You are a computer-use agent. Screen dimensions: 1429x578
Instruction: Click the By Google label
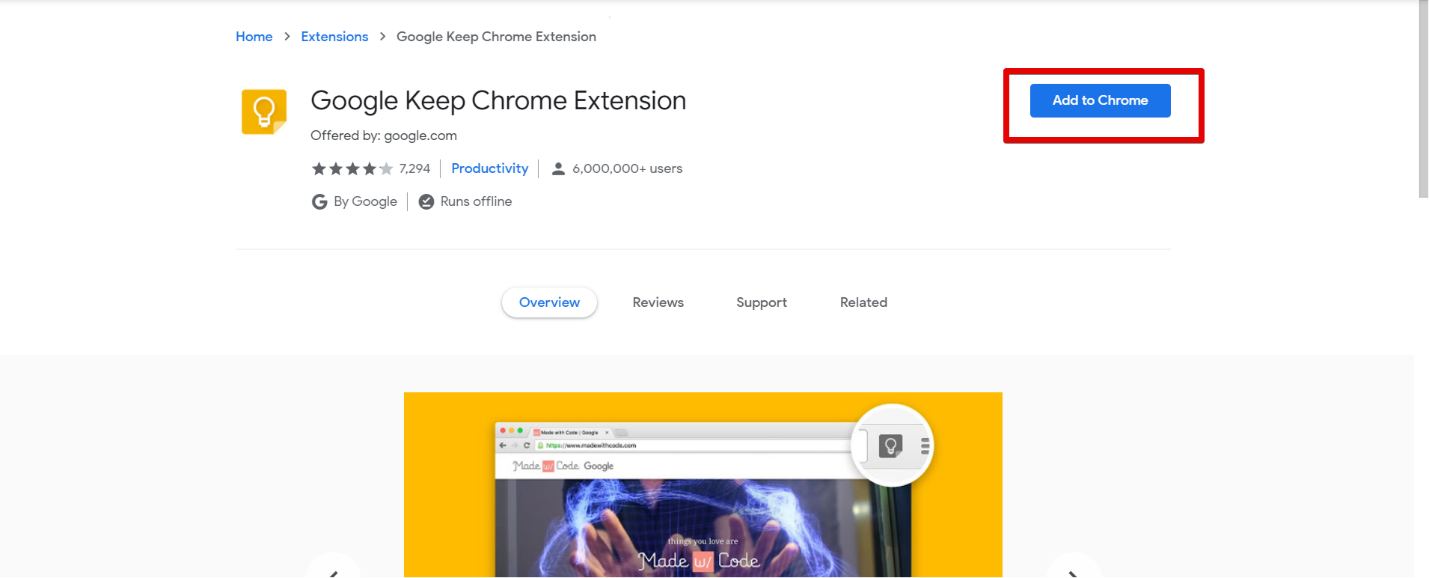(x=365, y=202)
